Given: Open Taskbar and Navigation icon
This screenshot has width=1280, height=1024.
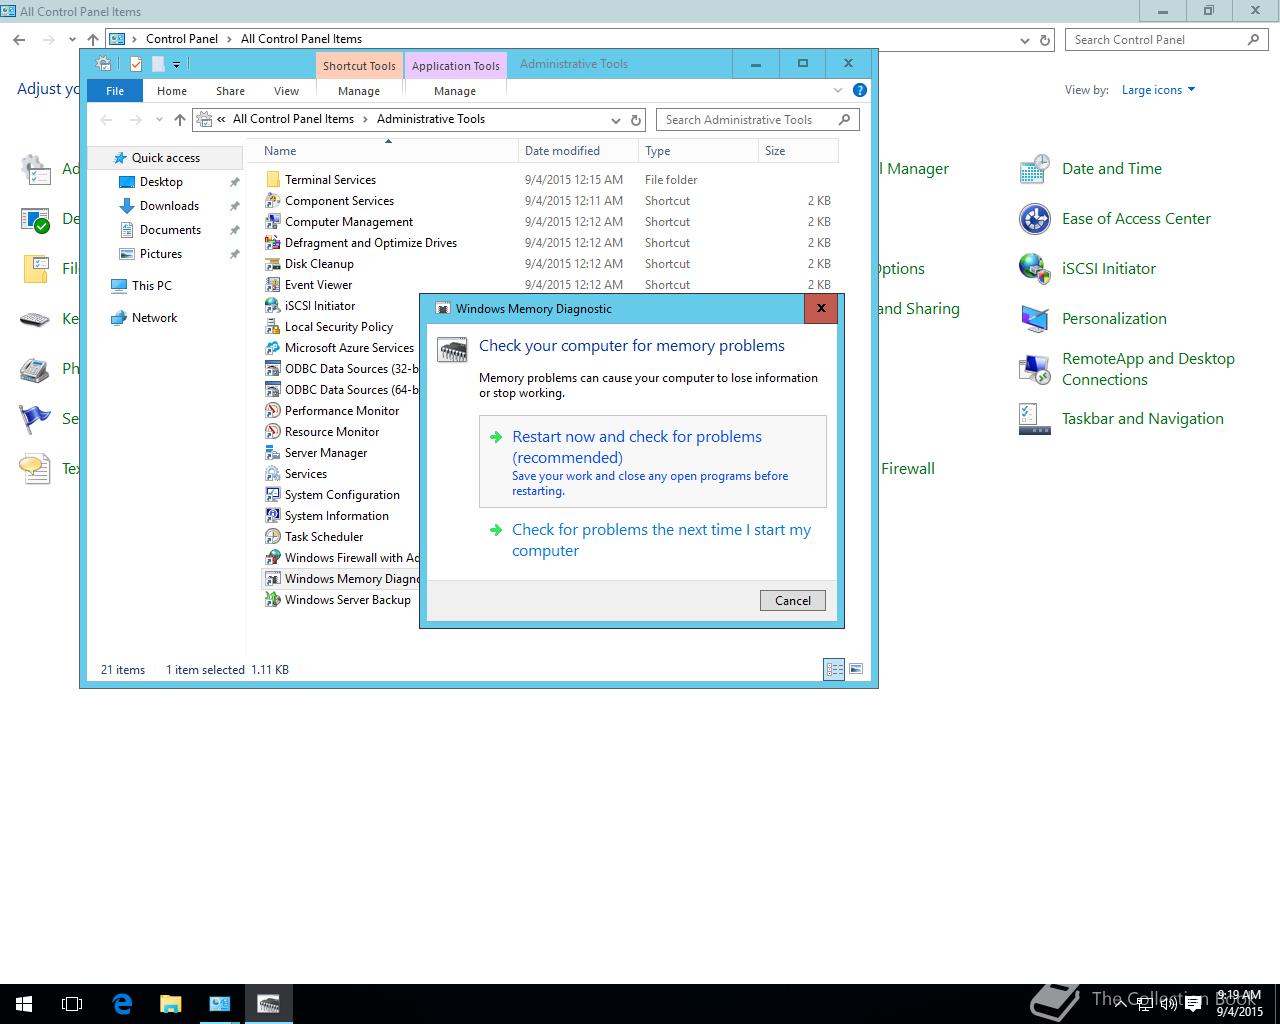Looking at the screenshot, I should pos(1034,419).
